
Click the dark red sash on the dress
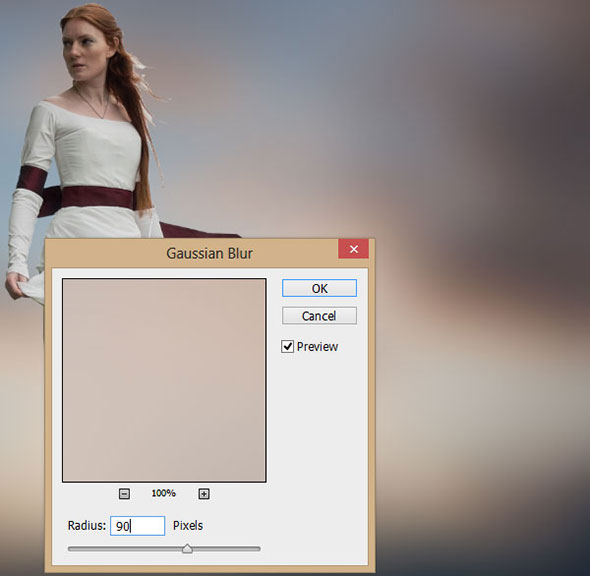pyautogui.click(x=96, y=197)
